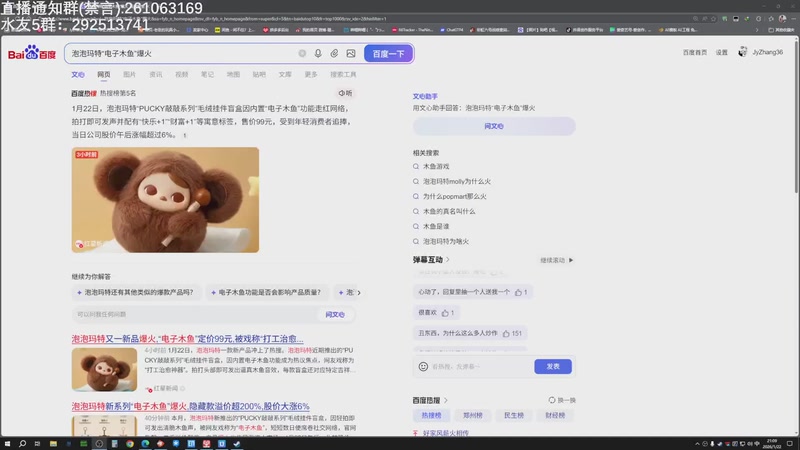The height and width of the screenshot is (450, 800).
Task: Open the notification center icon
Action: click(790, 444)
